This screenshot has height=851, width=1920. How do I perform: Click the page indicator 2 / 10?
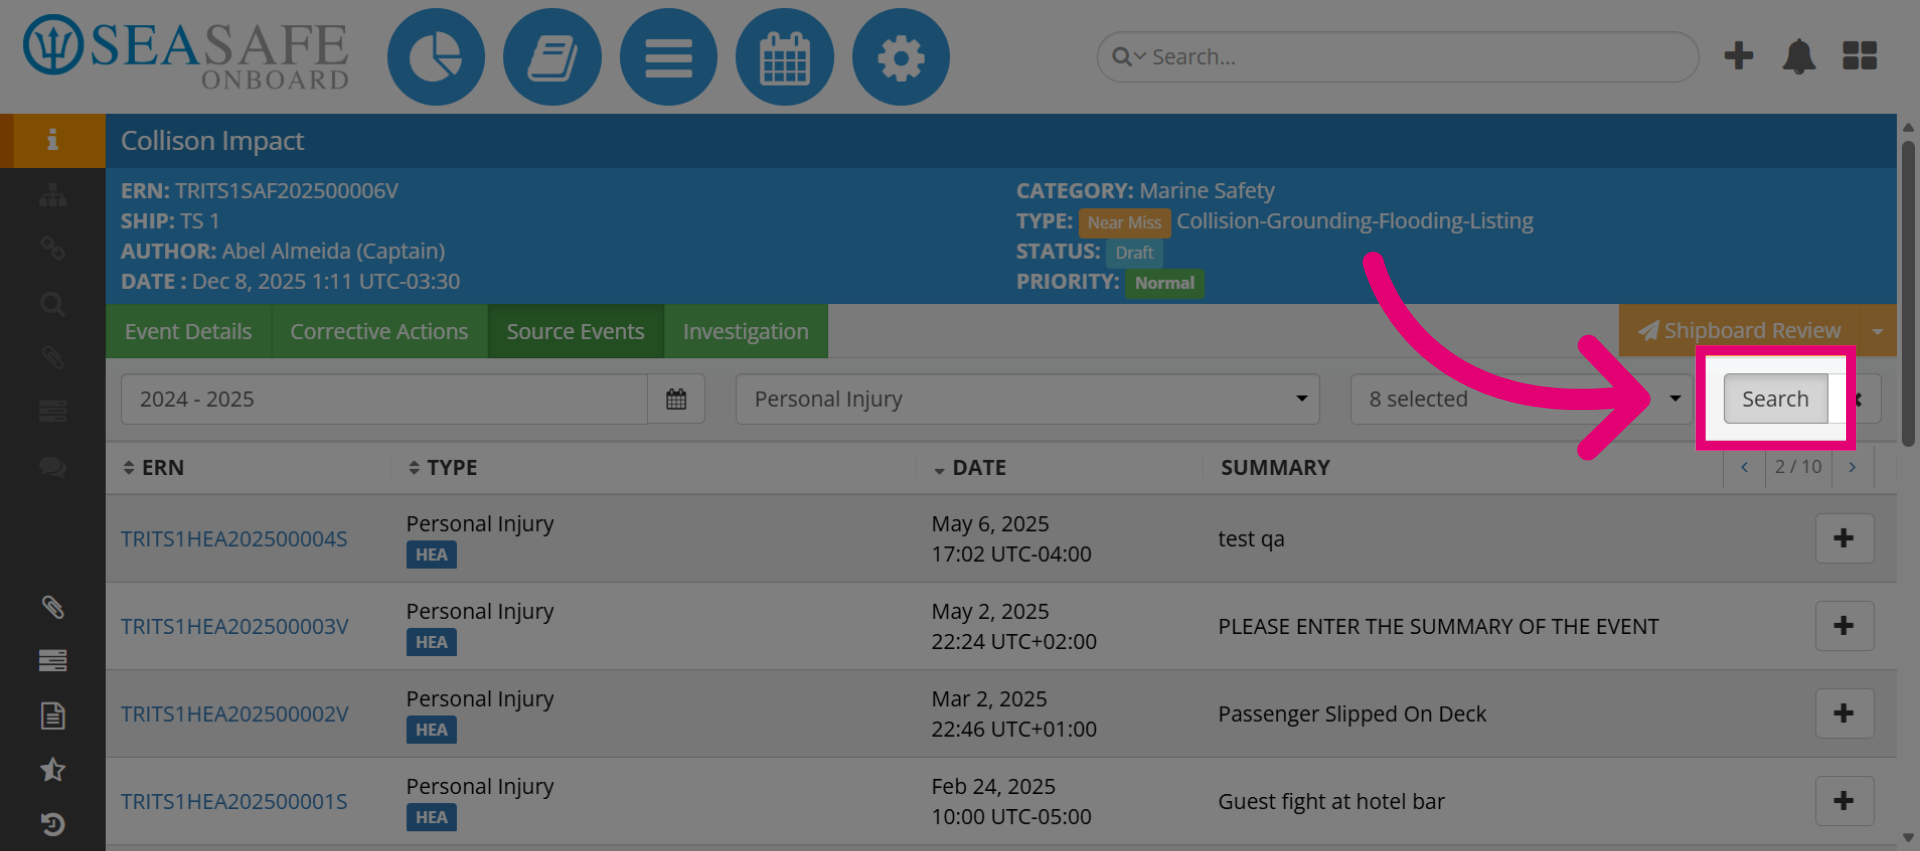1798,467
